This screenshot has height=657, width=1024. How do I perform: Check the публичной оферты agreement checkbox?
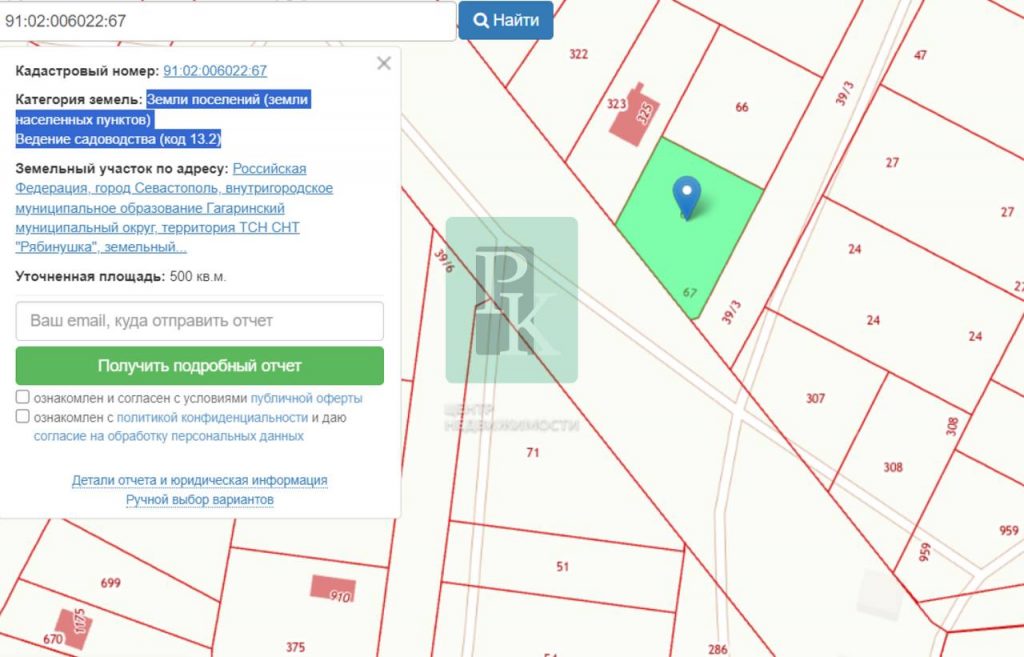[23, 398]
